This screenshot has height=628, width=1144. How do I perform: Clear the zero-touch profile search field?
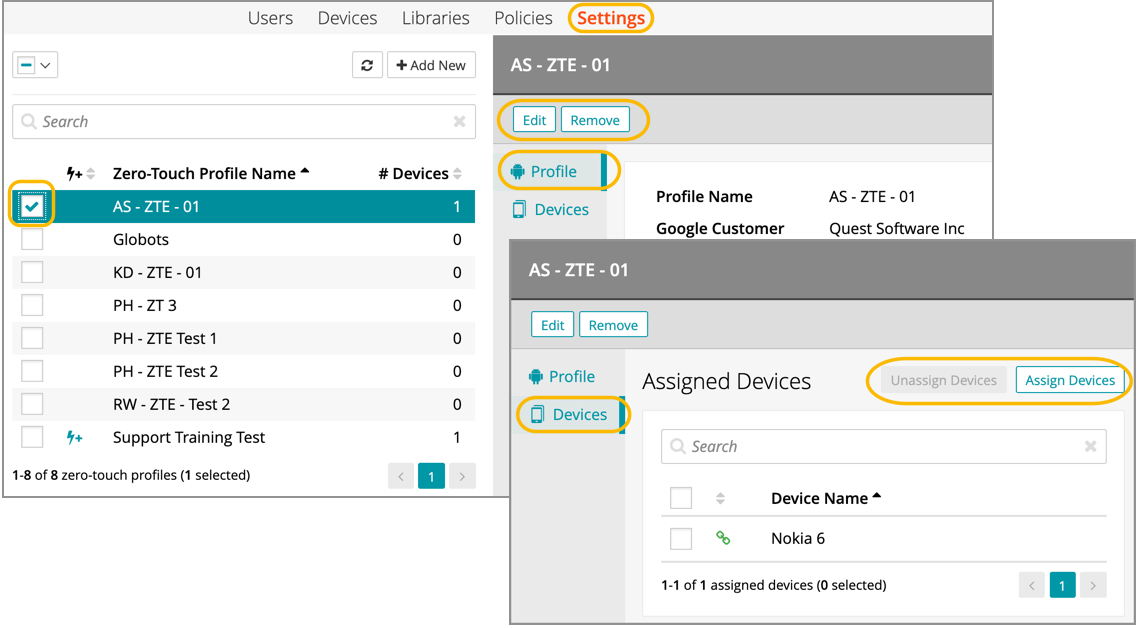459,122
